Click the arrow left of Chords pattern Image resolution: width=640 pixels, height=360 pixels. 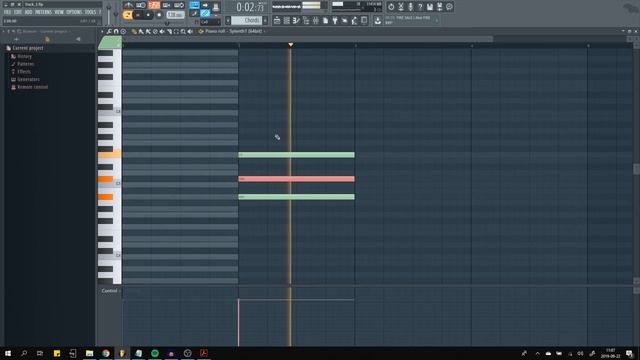228,20
